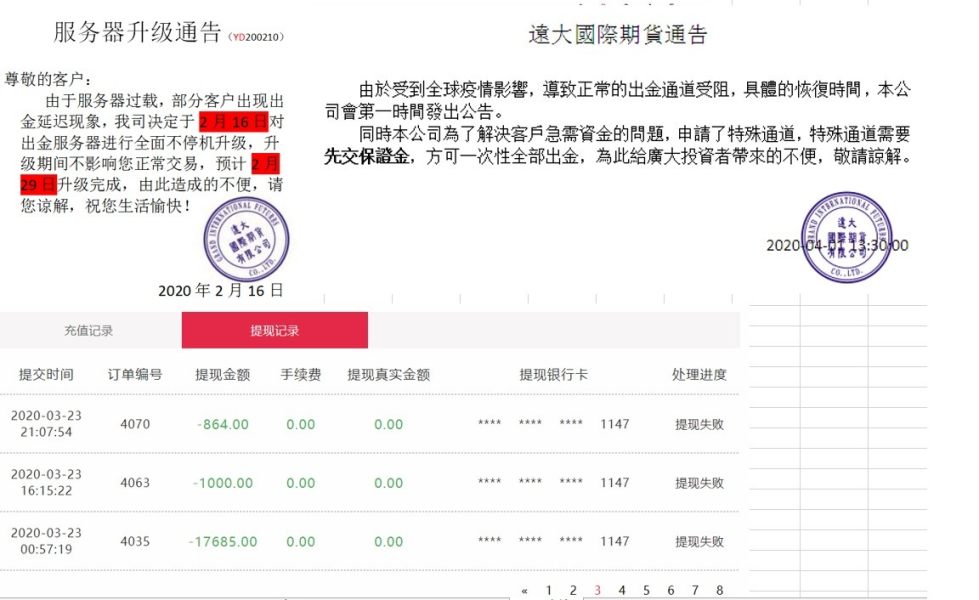Click bank card ending 1147 in order 4070 row
The height and width of the screenshot is (600, 979).
point(554,424)
